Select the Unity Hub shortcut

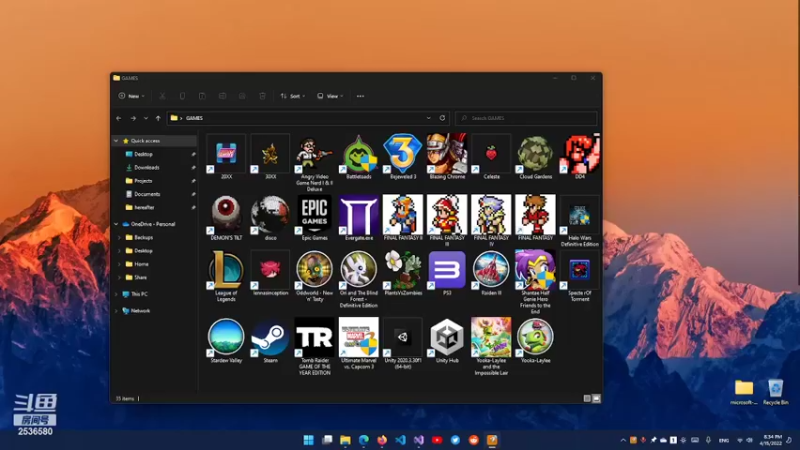447,340
